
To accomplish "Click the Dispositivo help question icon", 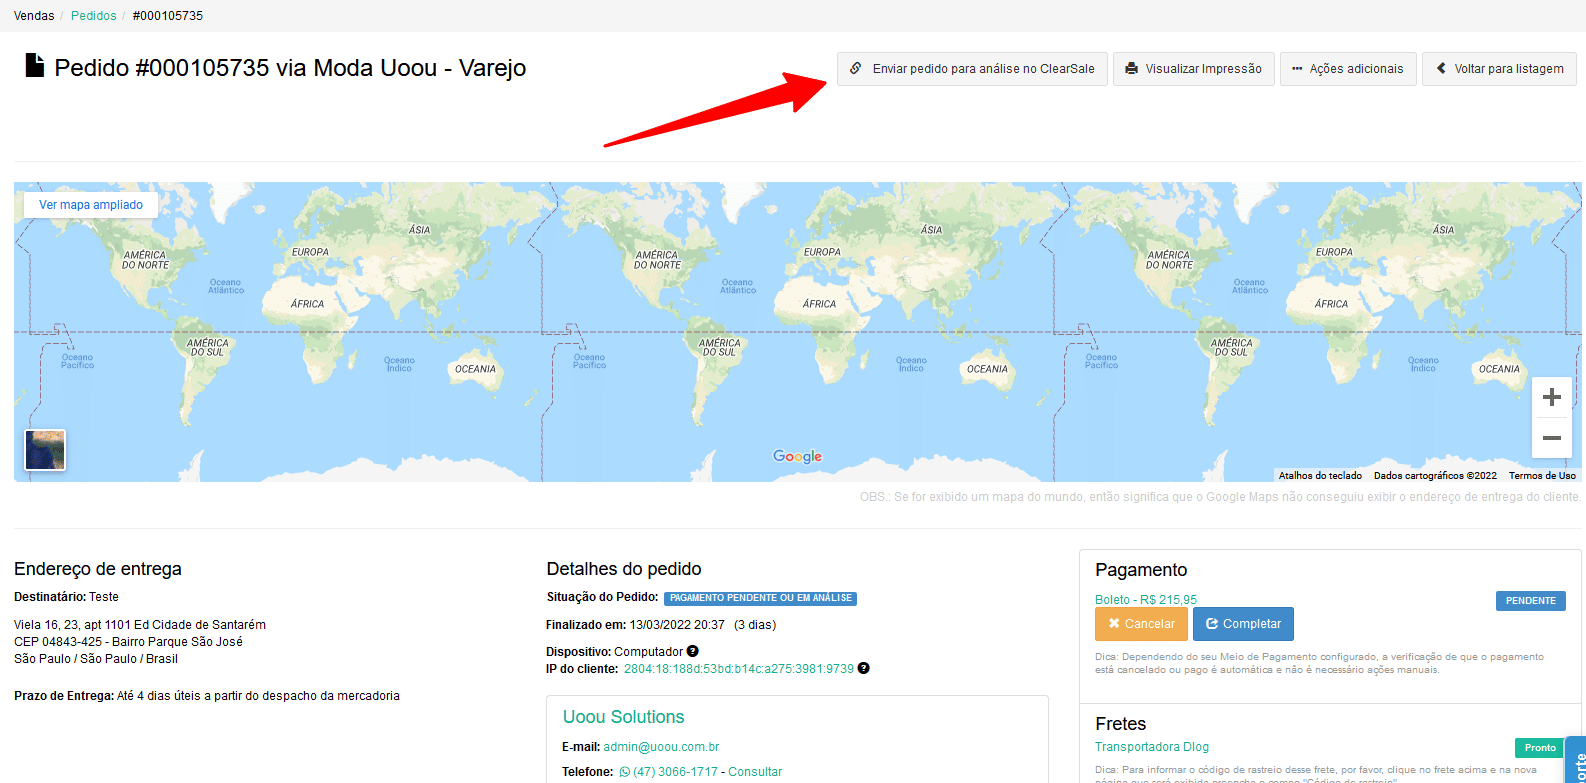I will coord(693,651).
